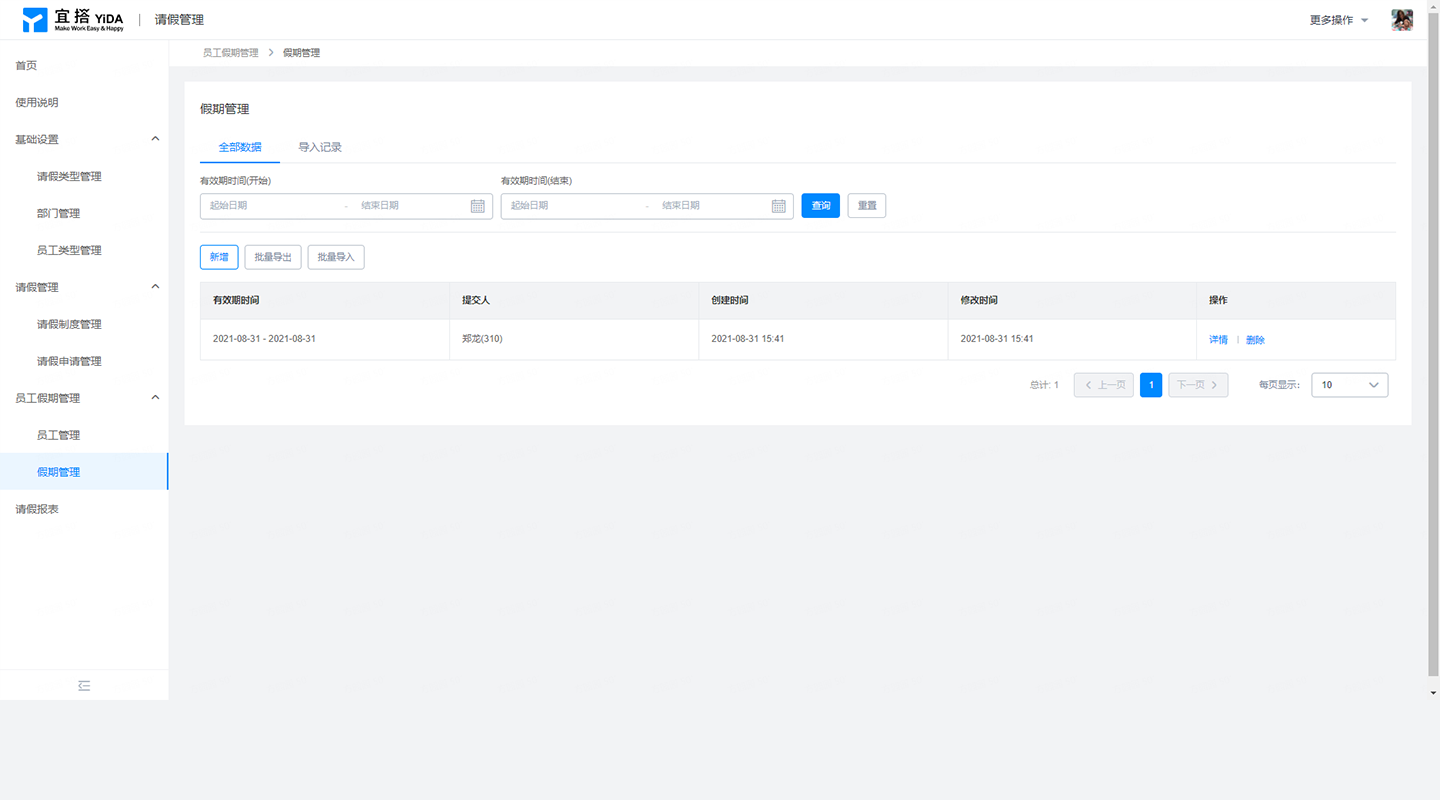Collapse the 请假管理 sidebar section chevron
The image size is (1440, 800).
click(x=155, y=287)
